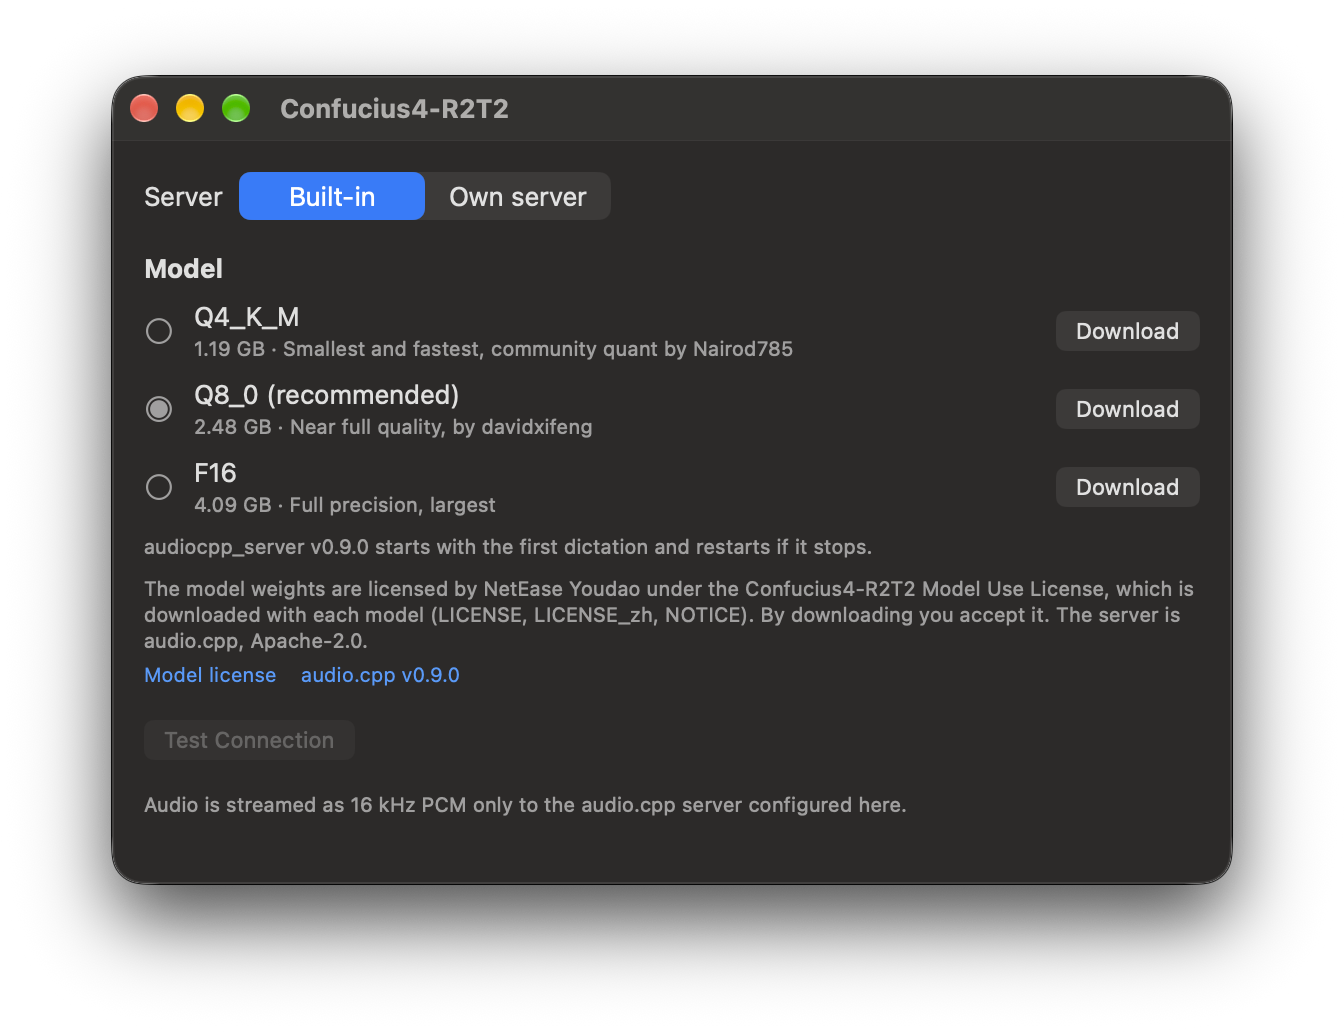Choose the F16 model radio button
This screenshot has height=1032, width=1344.
159,487
